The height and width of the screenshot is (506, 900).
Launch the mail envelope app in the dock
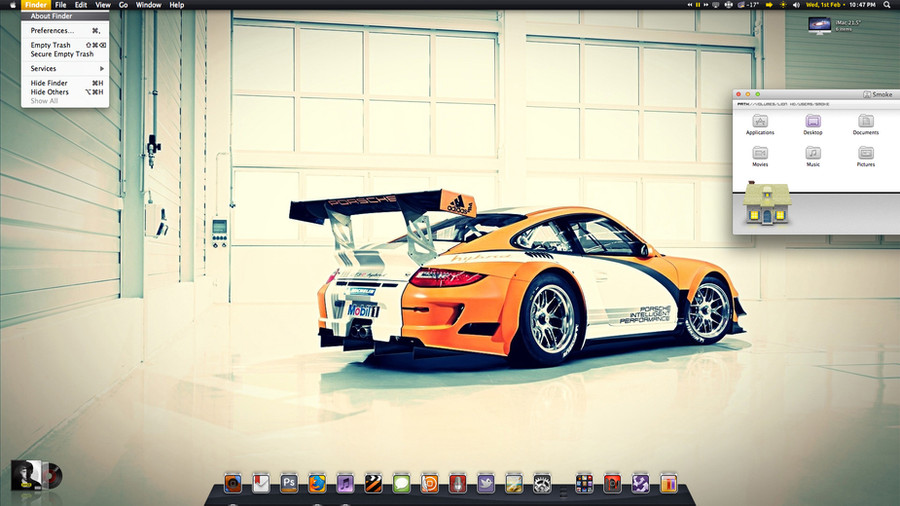[261, 484]
